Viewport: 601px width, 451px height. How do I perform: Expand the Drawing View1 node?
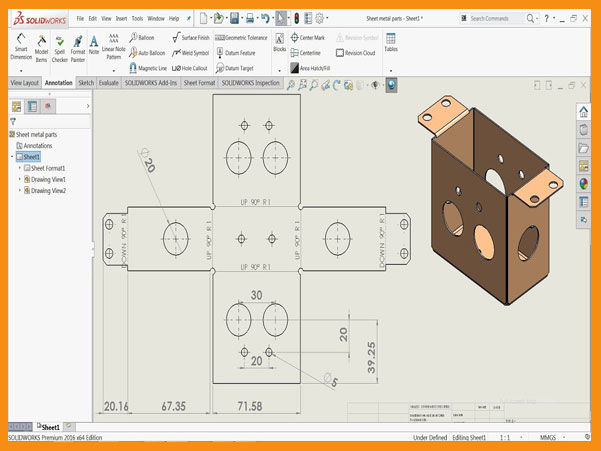(x=20, y=179)
